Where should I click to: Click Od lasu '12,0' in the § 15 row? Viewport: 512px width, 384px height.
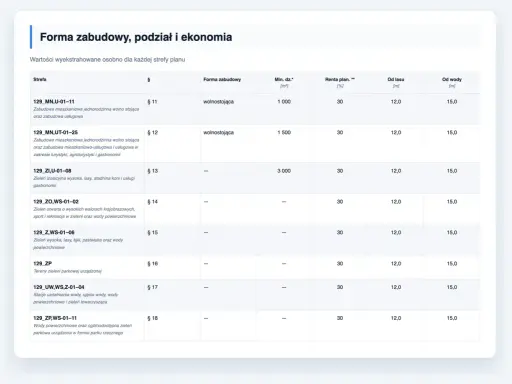(x=396, y=233)
